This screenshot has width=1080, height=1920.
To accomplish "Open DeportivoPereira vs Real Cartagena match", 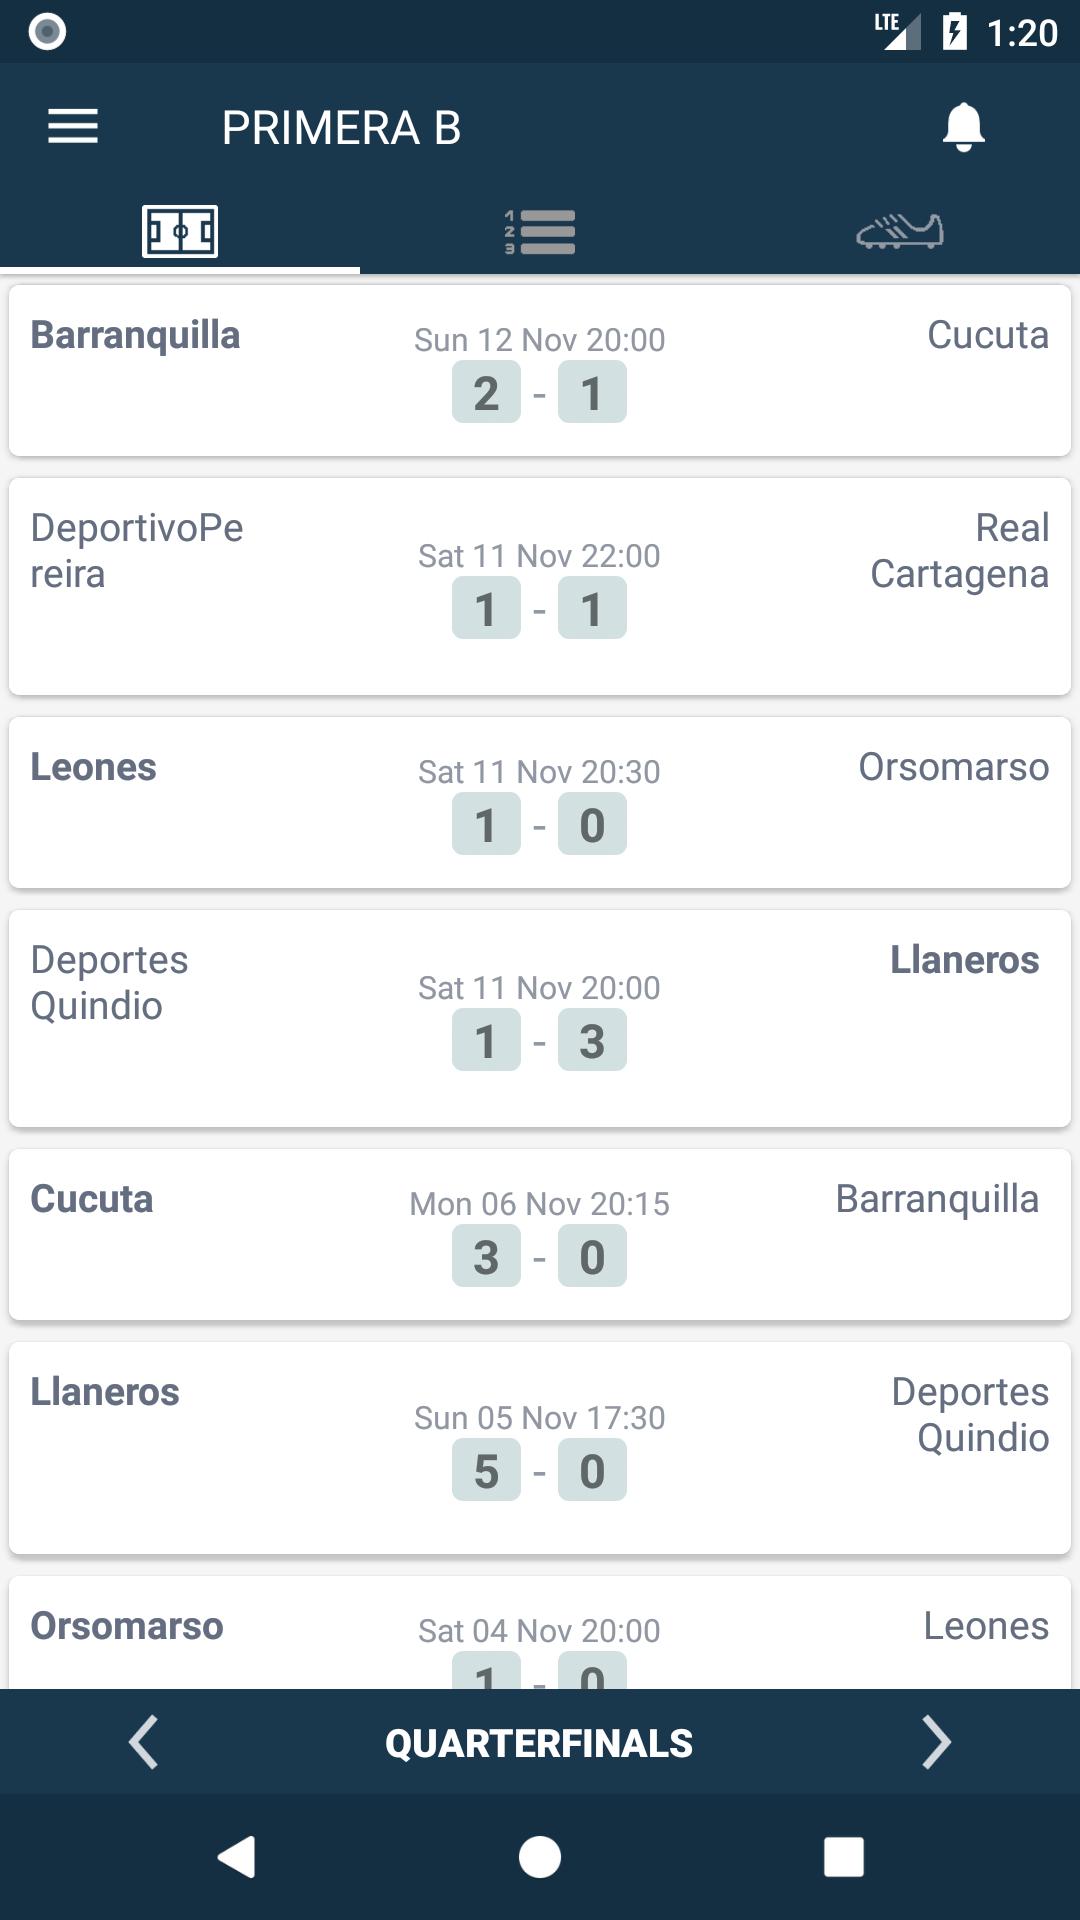I will [540, 586].
